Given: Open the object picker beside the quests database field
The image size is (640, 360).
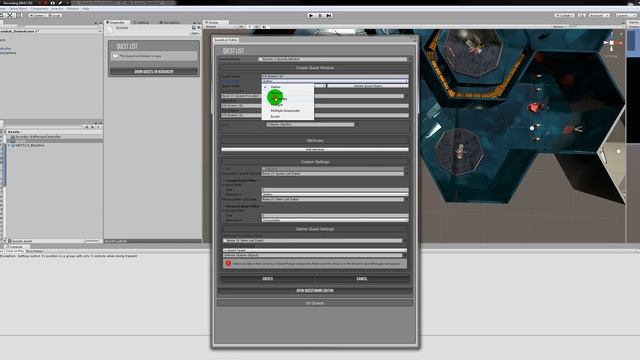Looking at the screenshot, I should tap(409, 59).
